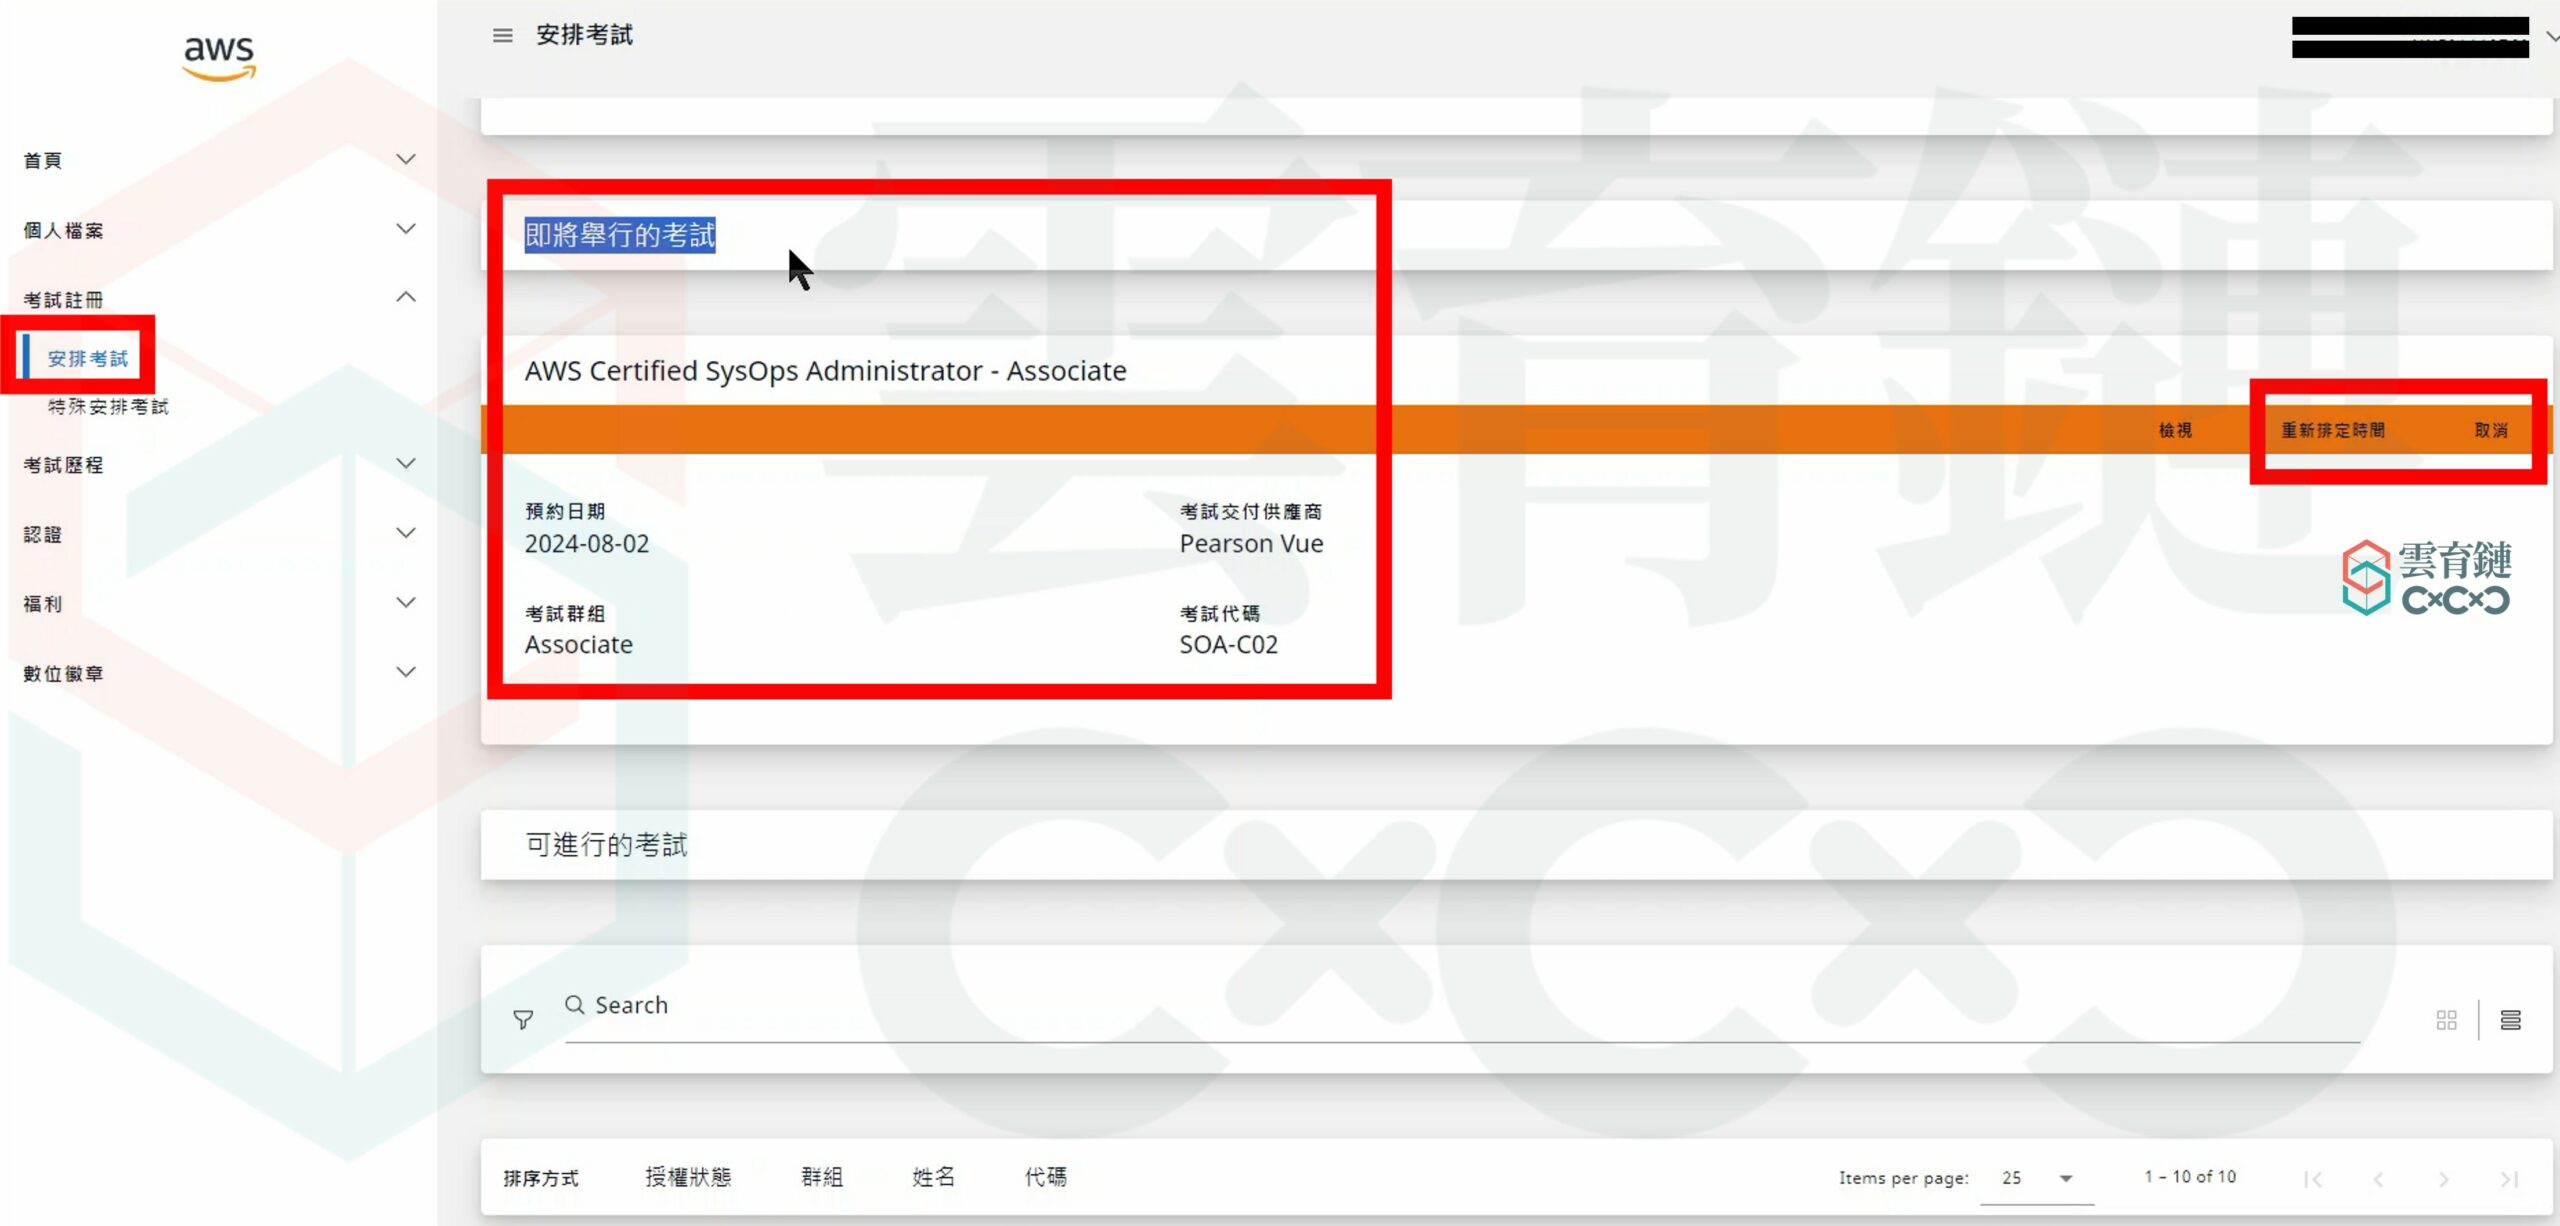Click the 可進行的考試 heading
Screen dimensions: 2560x1226
pos(607,845)
